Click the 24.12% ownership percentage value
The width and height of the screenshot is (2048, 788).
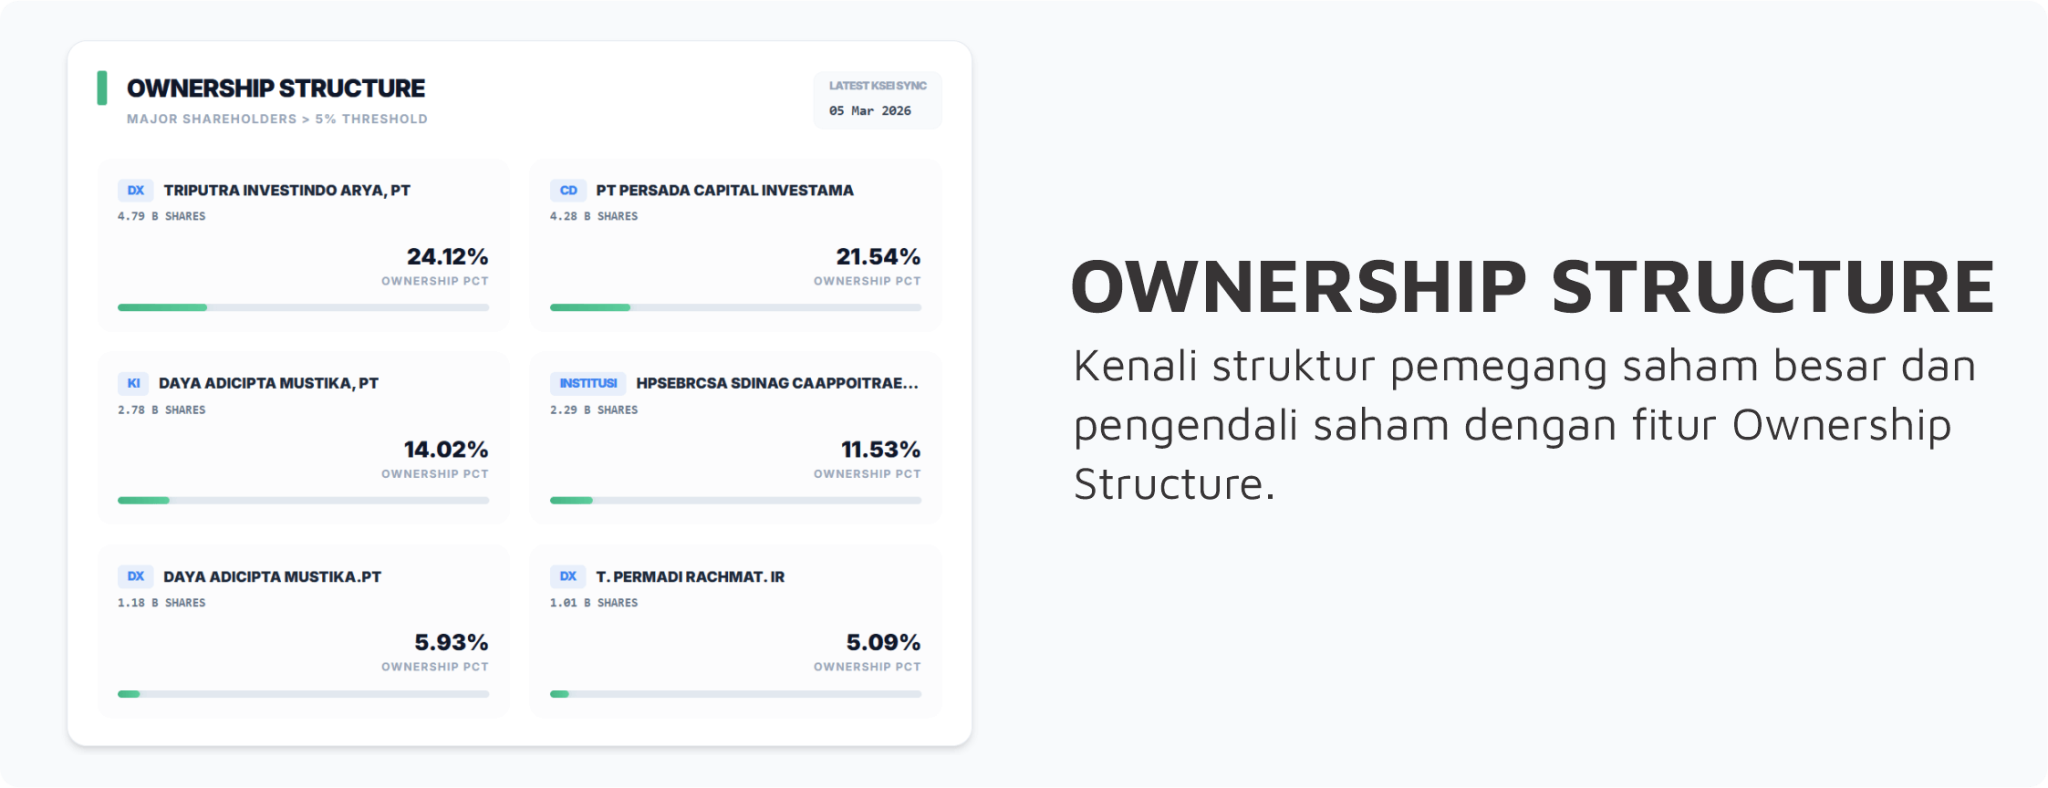[x=446, y=256]
